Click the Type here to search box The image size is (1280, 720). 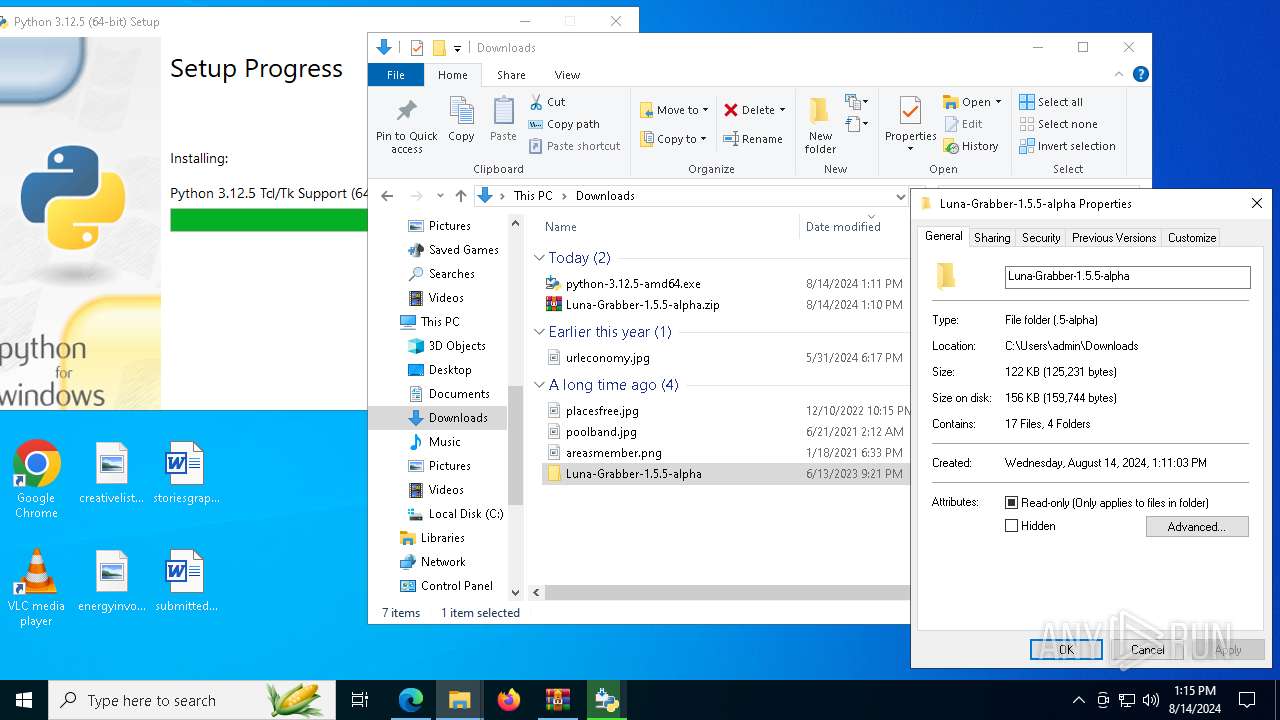tap(192, 700)
